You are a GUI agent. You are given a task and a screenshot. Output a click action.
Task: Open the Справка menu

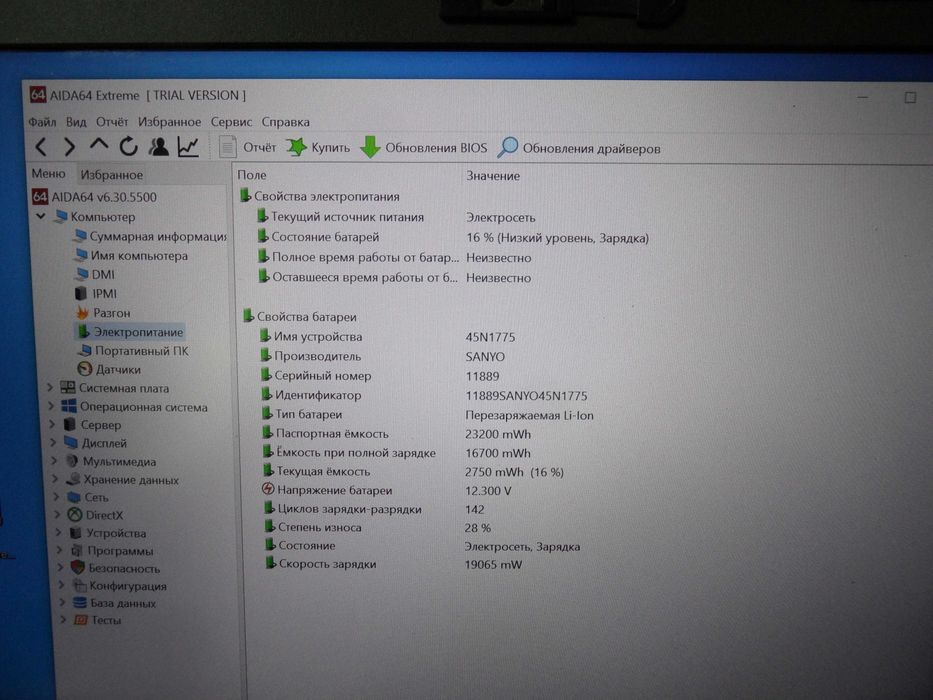point(286,122)
